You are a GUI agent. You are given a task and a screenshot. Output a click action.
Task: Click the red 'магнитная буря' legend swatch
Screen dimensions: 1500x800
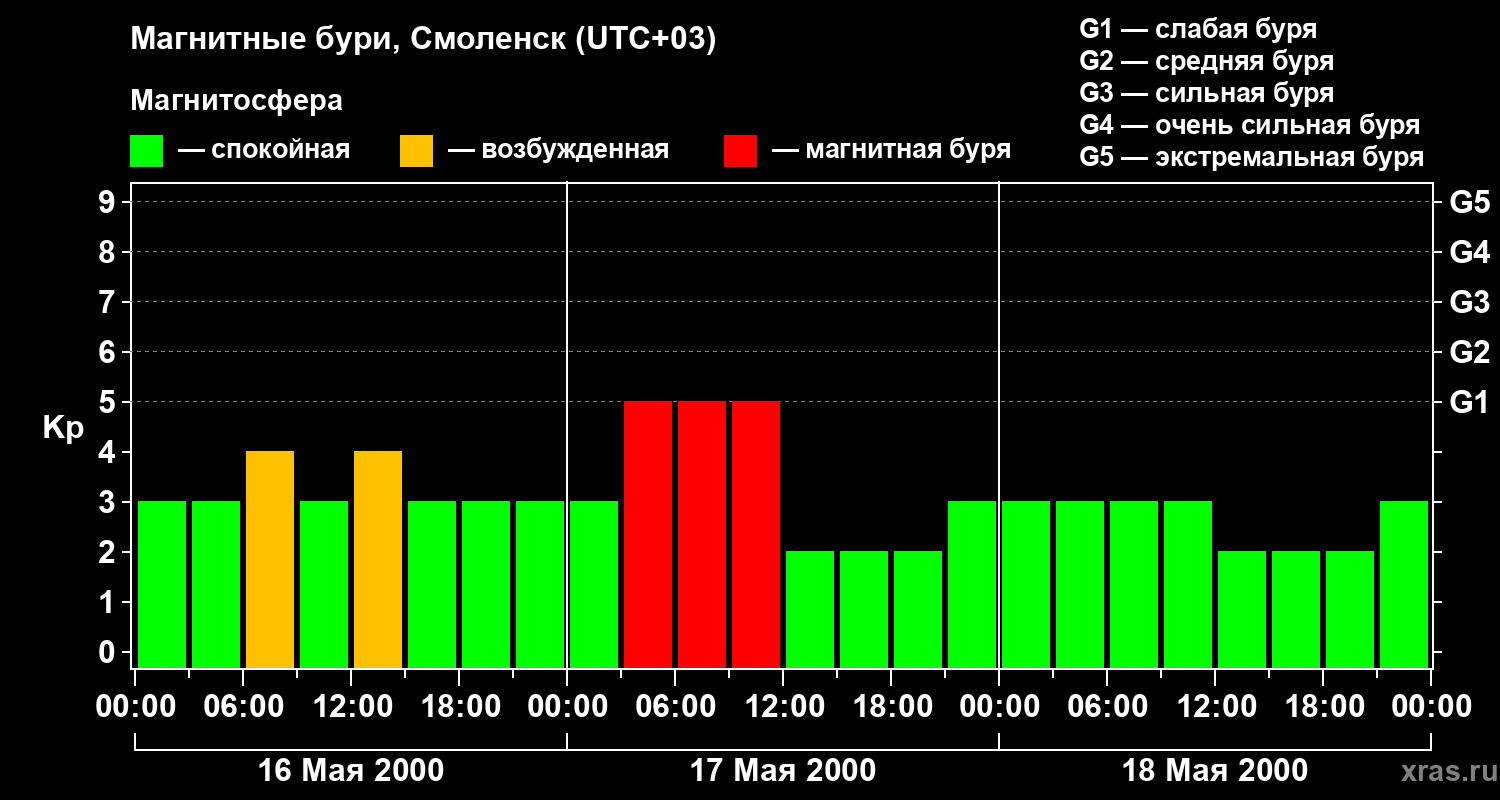pyautogui.click(x=740, y=151)
